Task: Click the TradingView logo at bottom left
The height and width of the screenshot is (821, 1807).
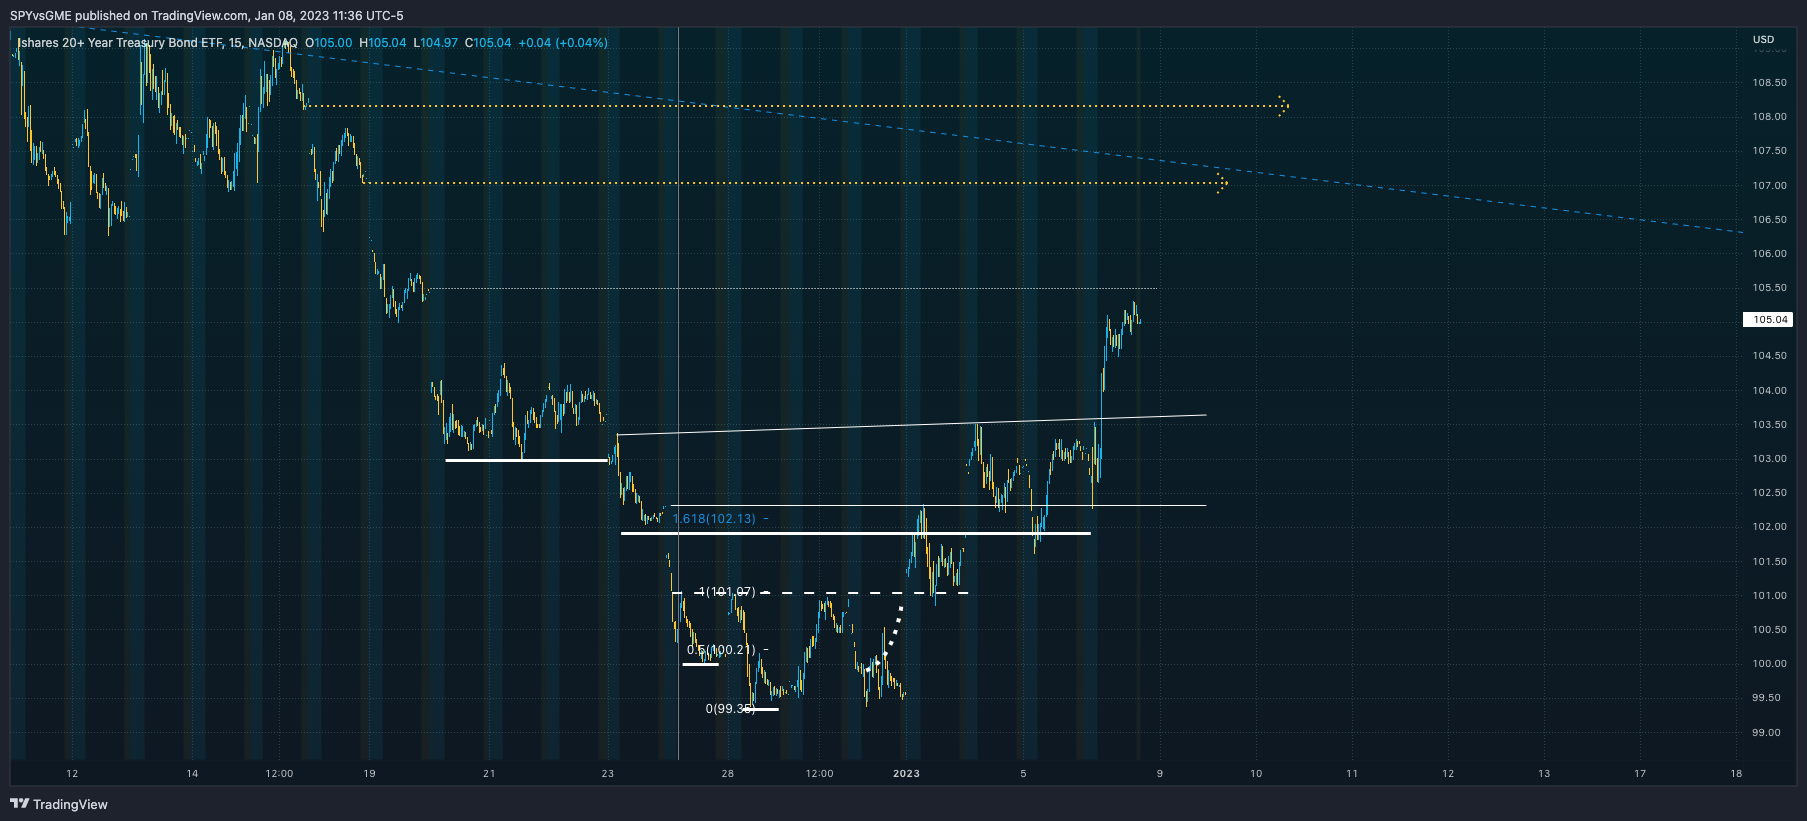Action: (x=59, y=804)
